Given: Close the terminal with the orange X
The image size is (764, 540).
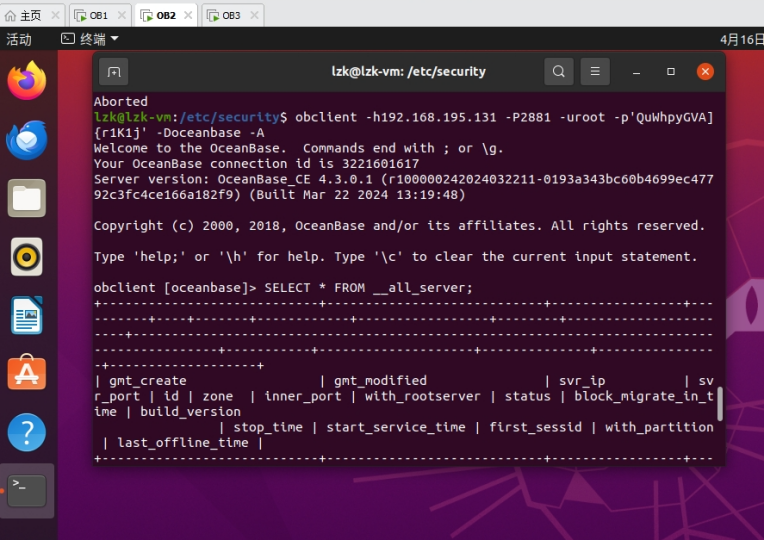Looking at the screenshot, I should pyautogui.click(x=705, y=72).
